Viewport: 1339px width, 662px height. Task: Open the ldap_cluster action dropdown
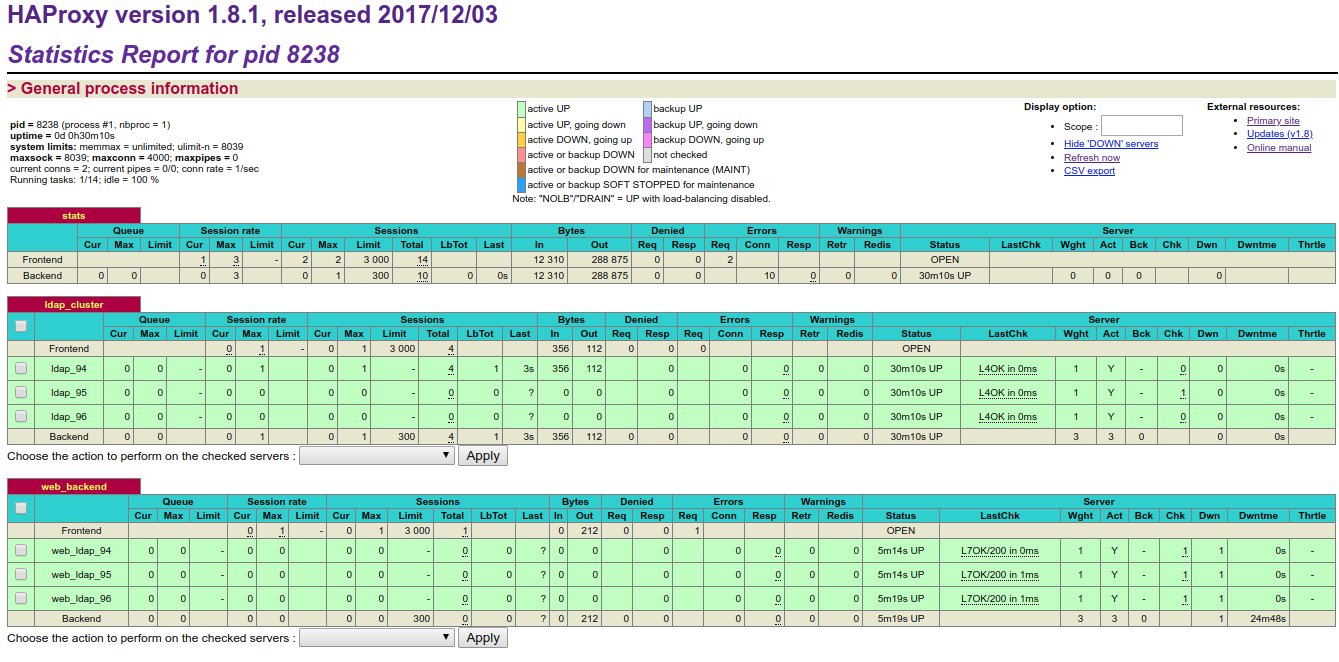point(377,456)
